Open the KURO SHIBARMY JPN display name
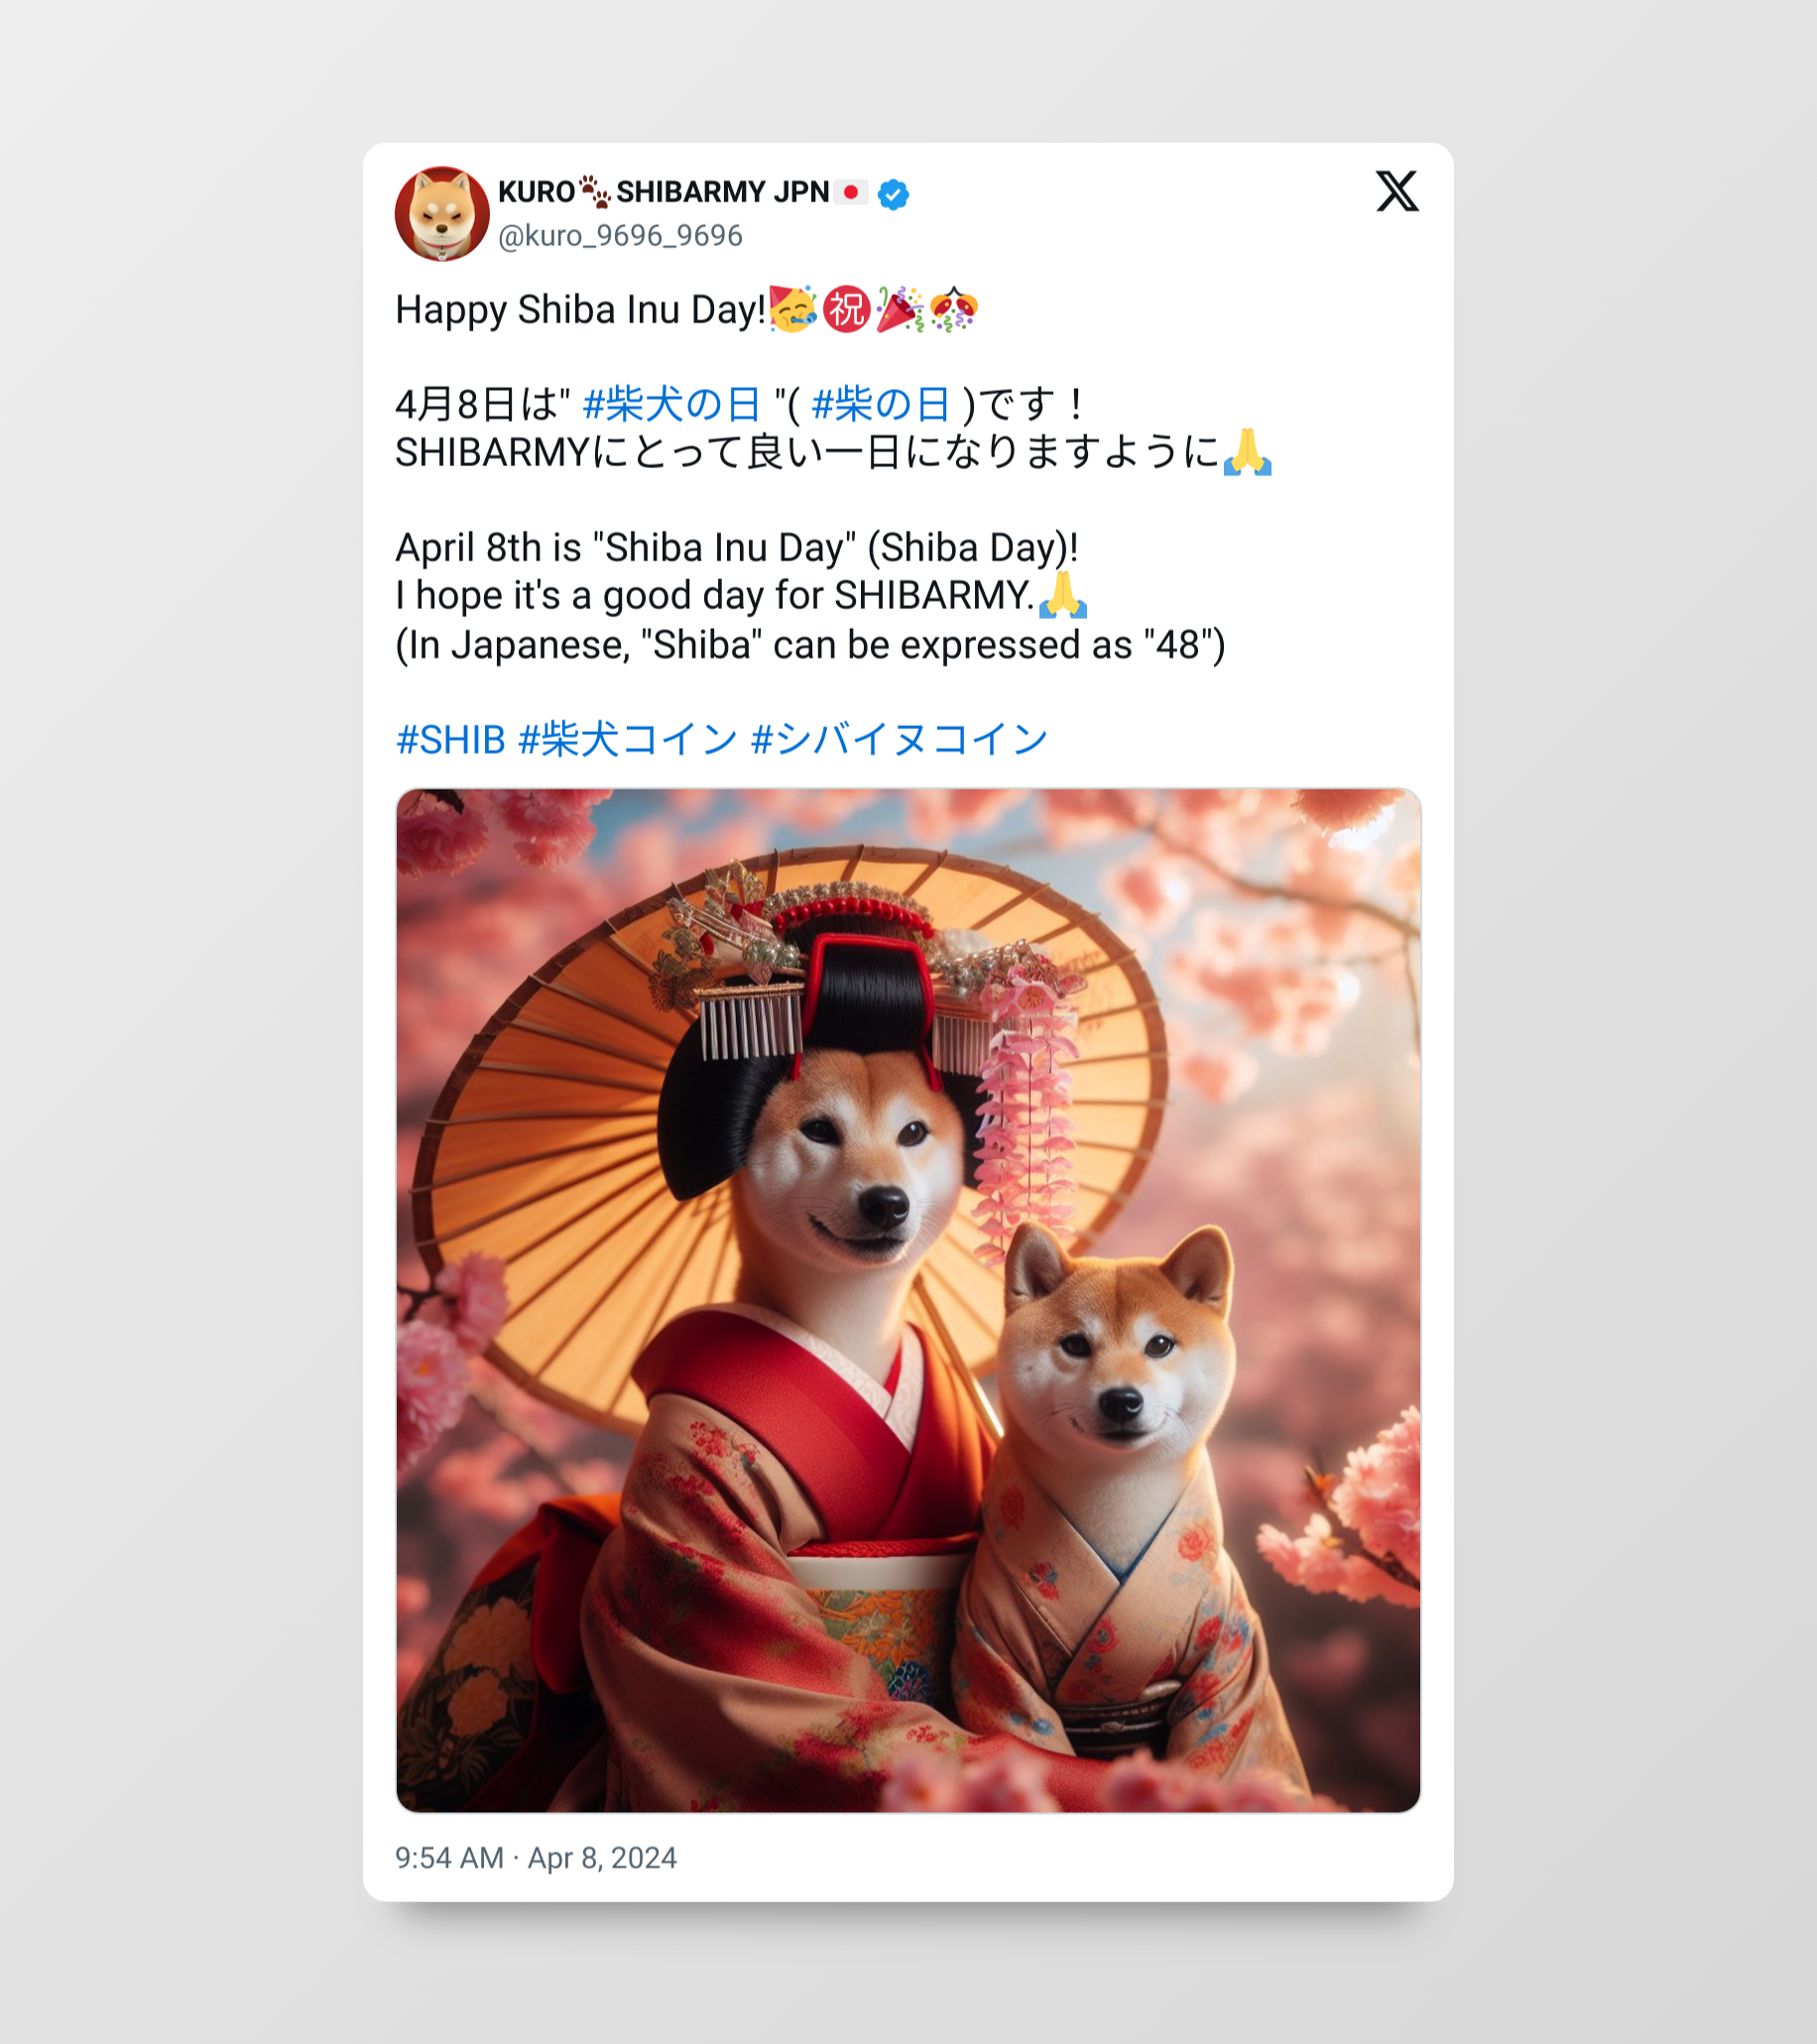Viewport: 1817px width, 2044px height. point(664,192)
